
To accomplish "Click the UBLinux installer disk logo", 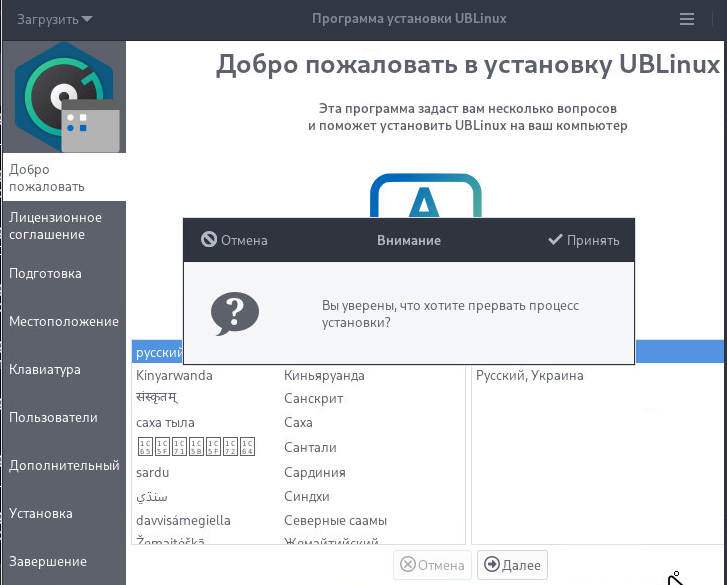I will pos(65,97).
